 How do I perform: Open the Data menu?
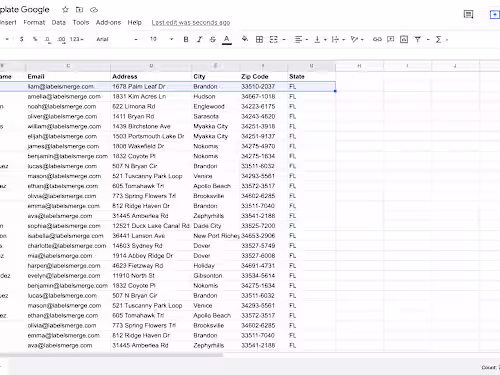tap(58, 22)
